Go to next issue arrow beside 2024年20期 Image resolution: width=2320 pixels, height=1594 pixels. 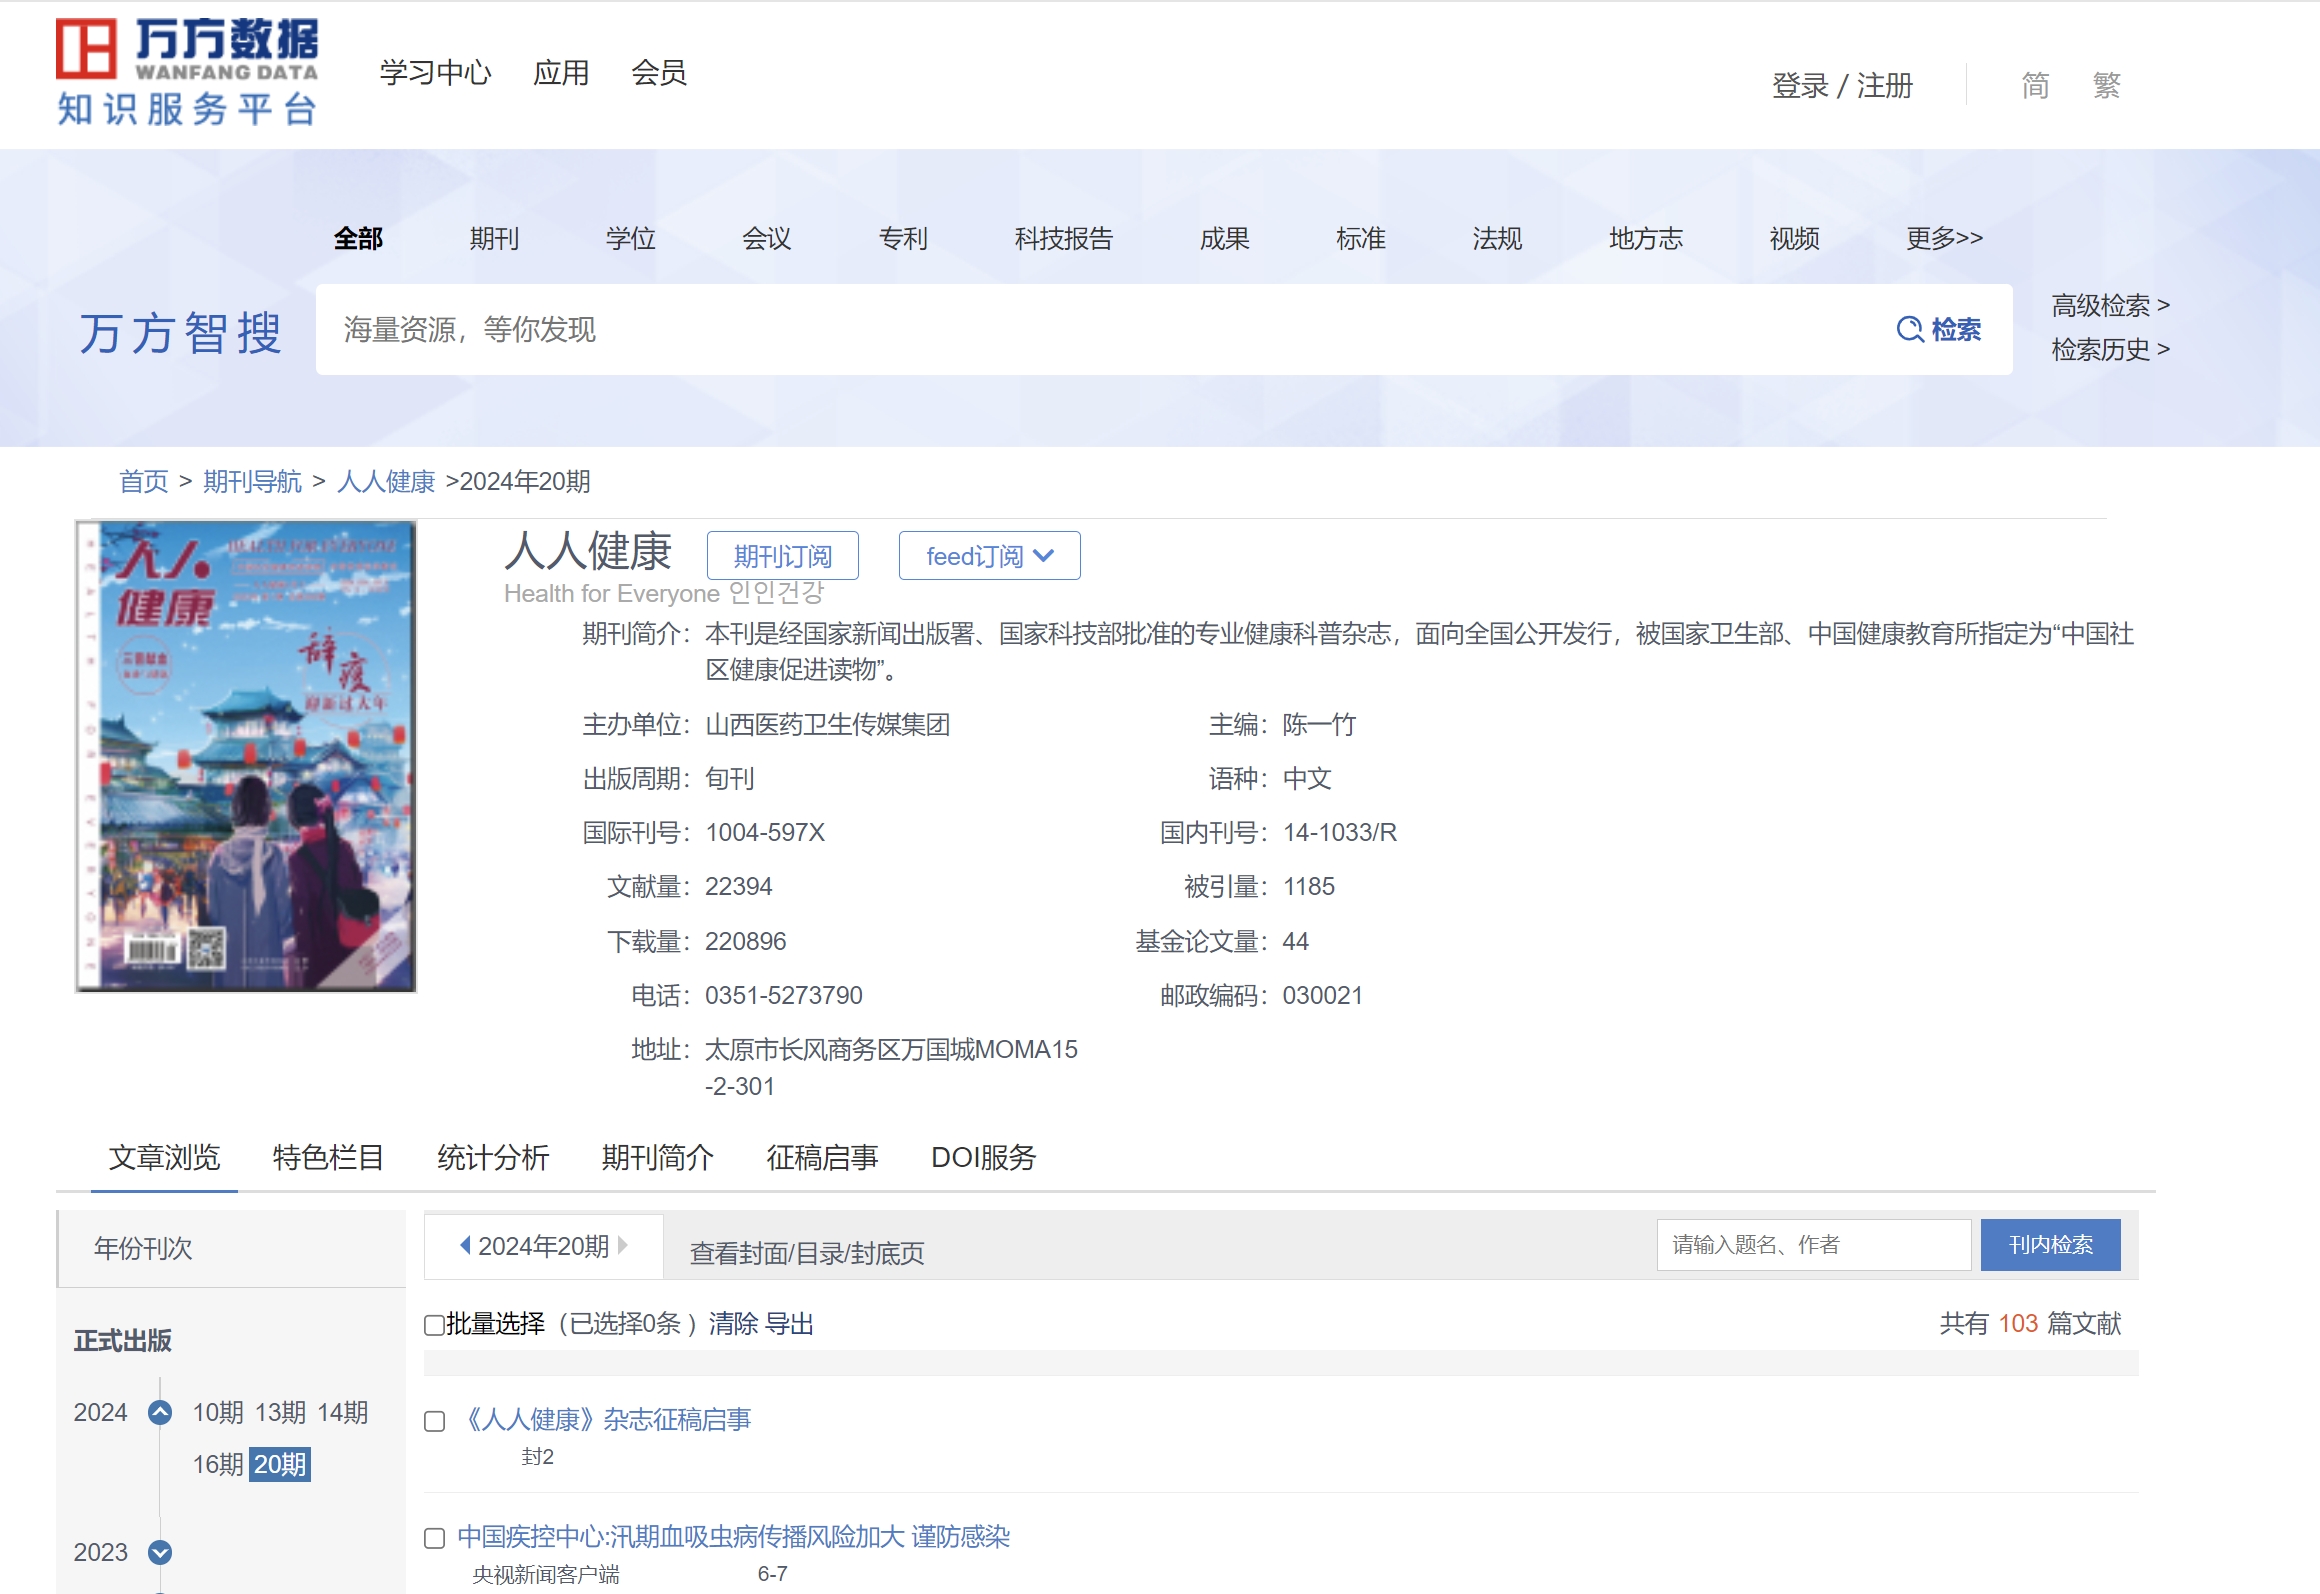coord(623,1245)
